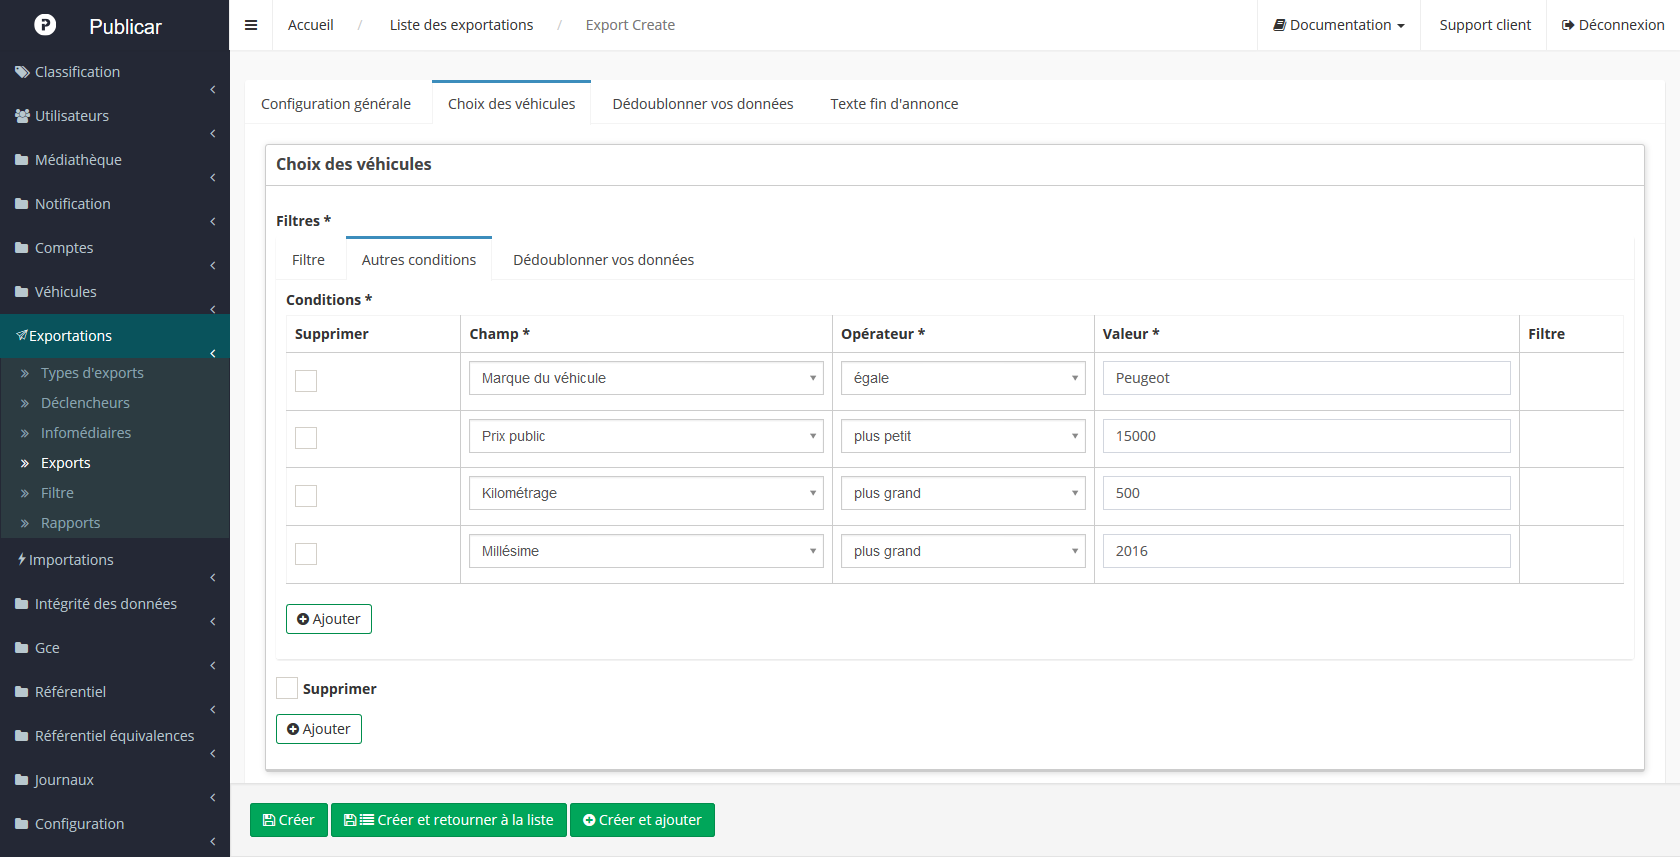This screenshot has width=1680, height=857.
Task: Go to Accueil breadcrumb link
Action: 311,25
